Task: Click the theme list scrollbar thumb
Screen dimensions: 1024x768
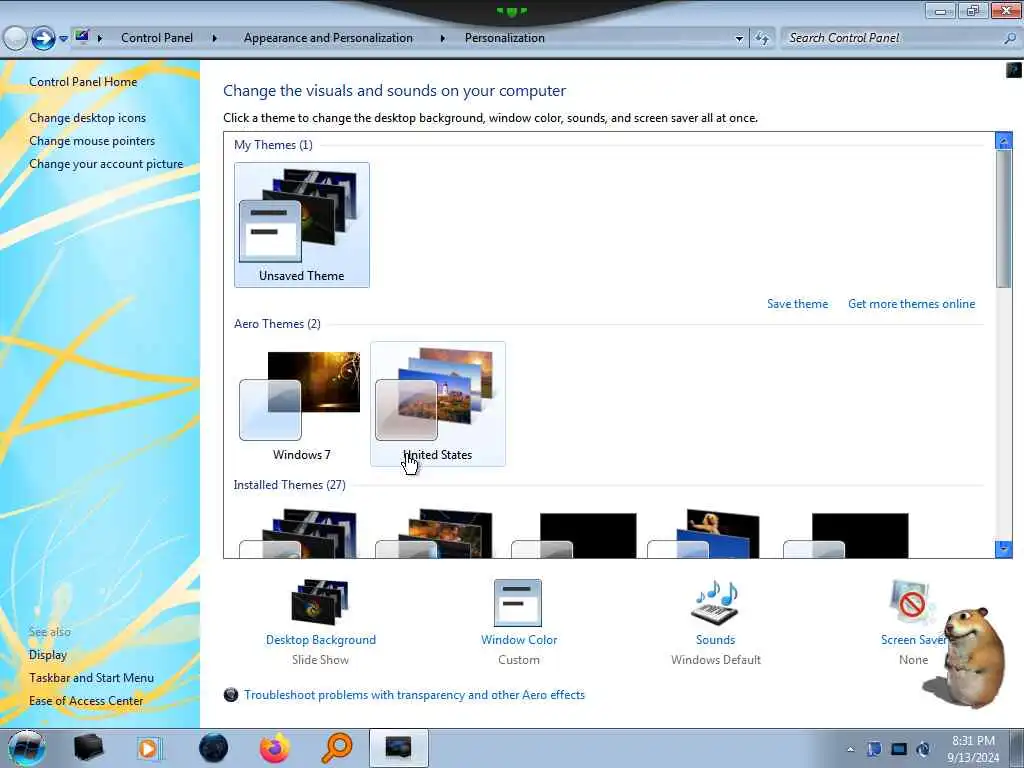Action: pos(1003,218)
